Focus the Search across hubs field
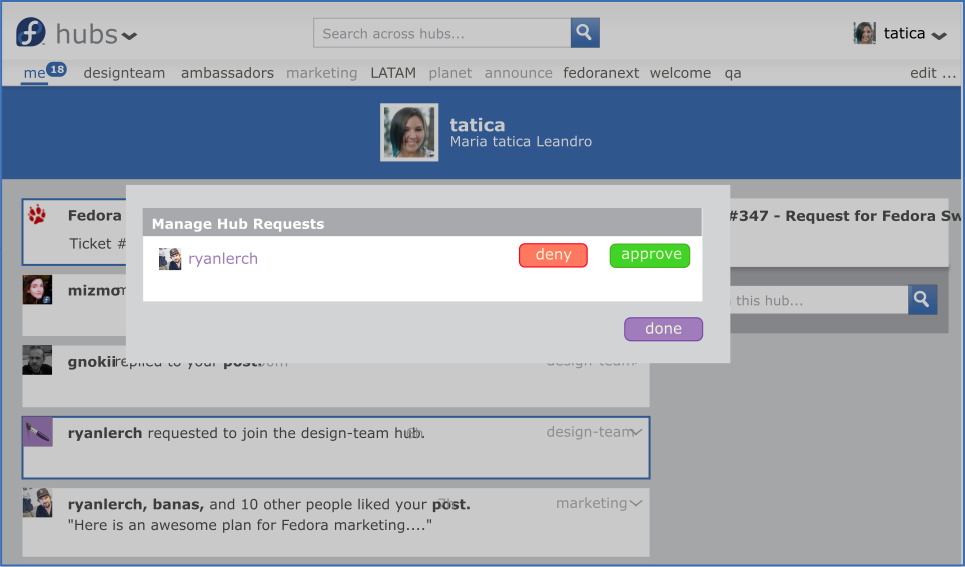This screenshot has width=965, height=567. pyautogui.click(x=442, y=33)
